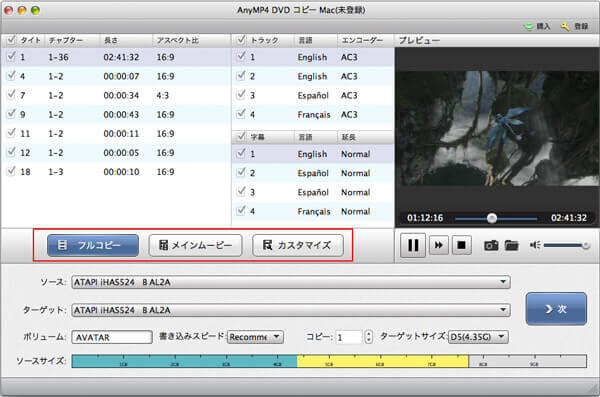
Task: Click the encoder (エンコーダー) column header
Action: pos(362,40)
